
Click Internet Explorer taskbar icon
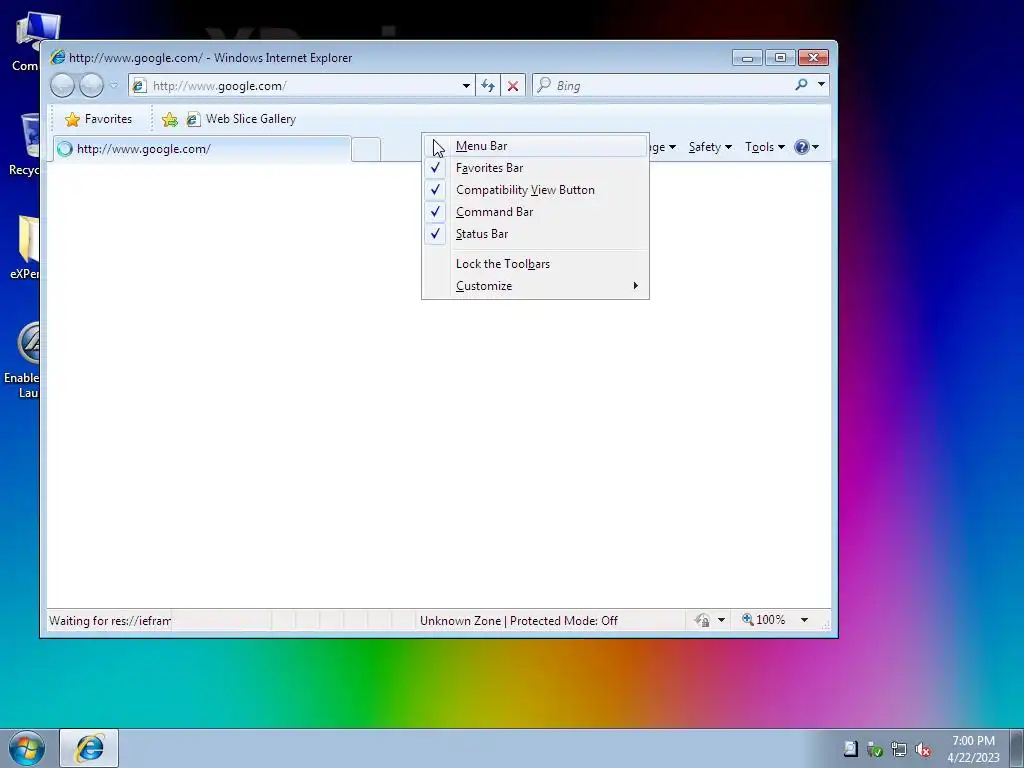(89, 748)
